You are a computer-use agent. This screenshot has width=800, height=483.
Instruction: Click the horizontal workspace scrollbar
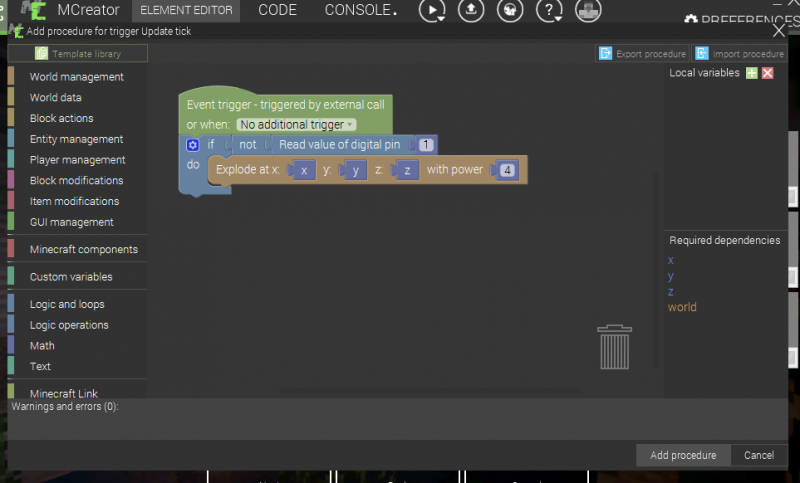(430, 390)
